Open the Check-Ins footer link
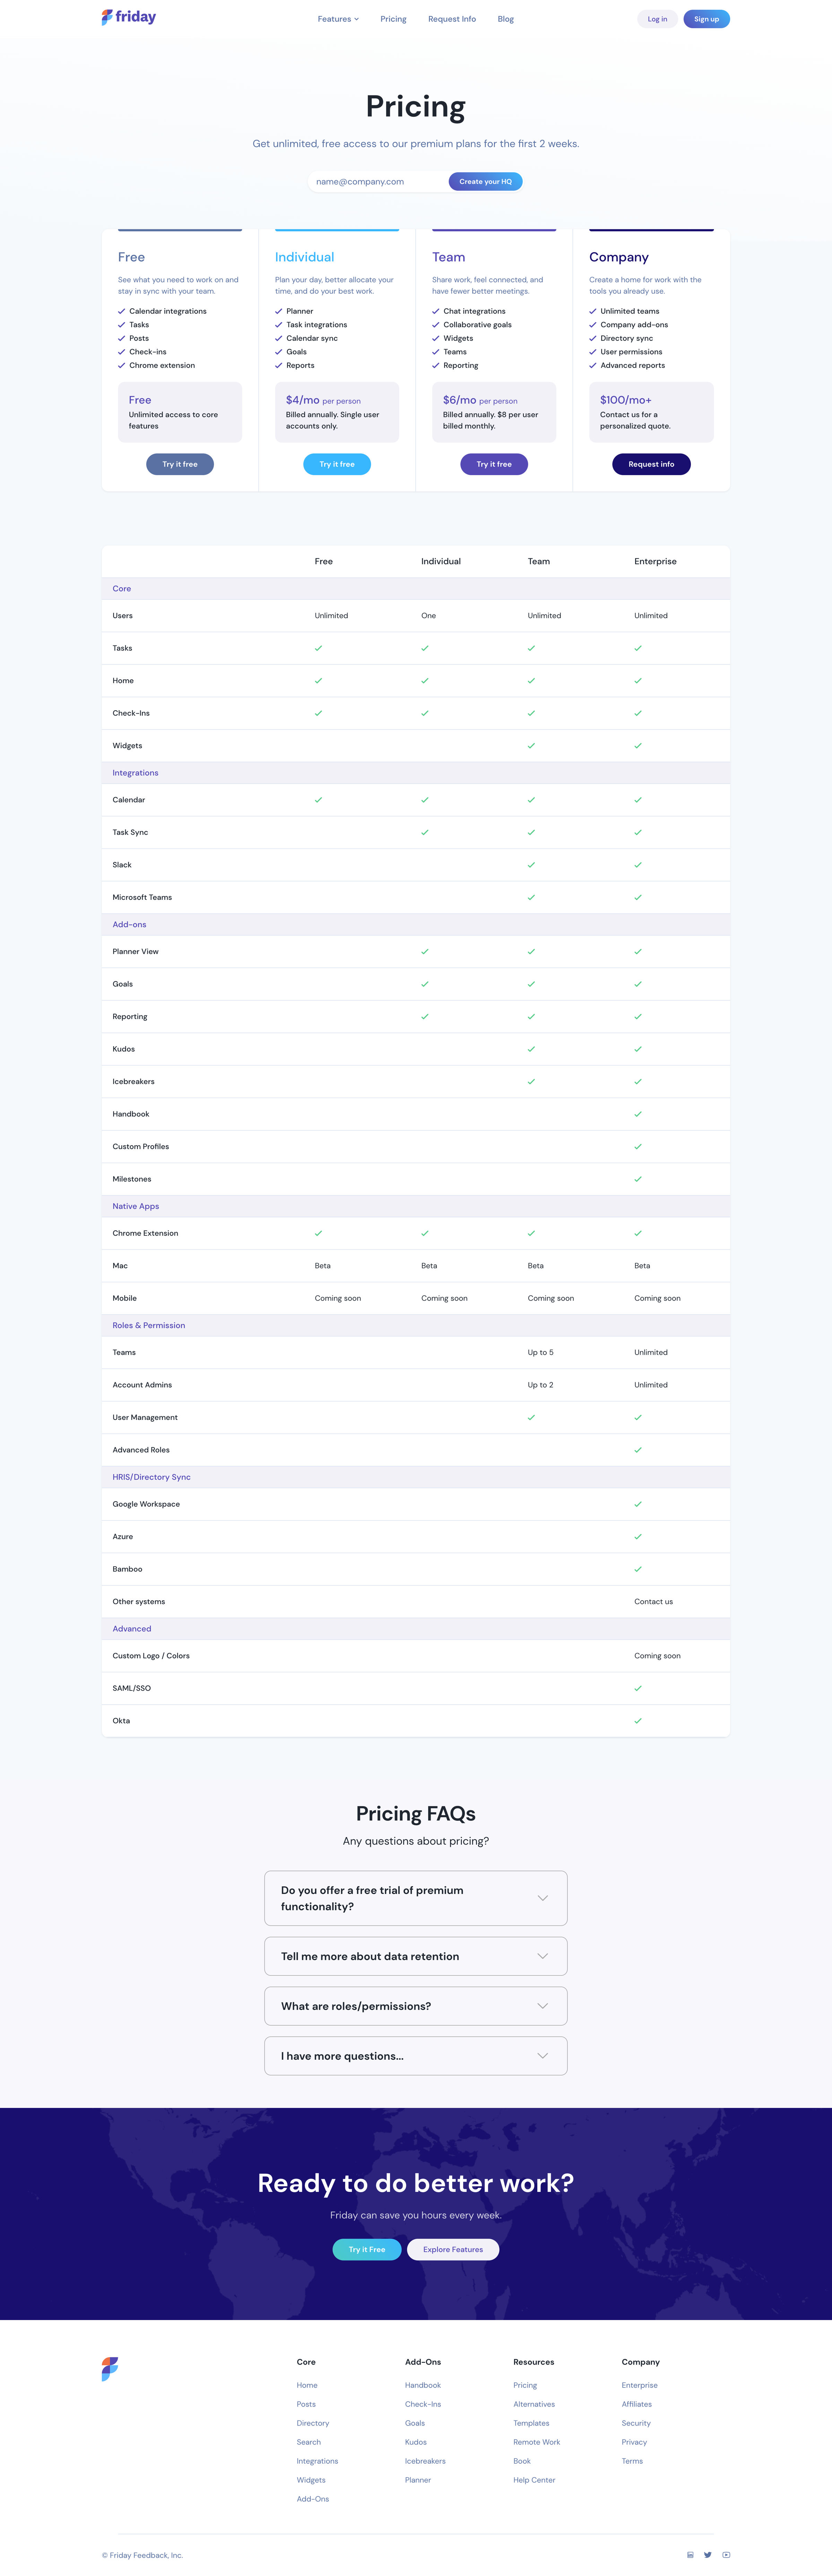The image size is (832, 2576). point(423,2404)
